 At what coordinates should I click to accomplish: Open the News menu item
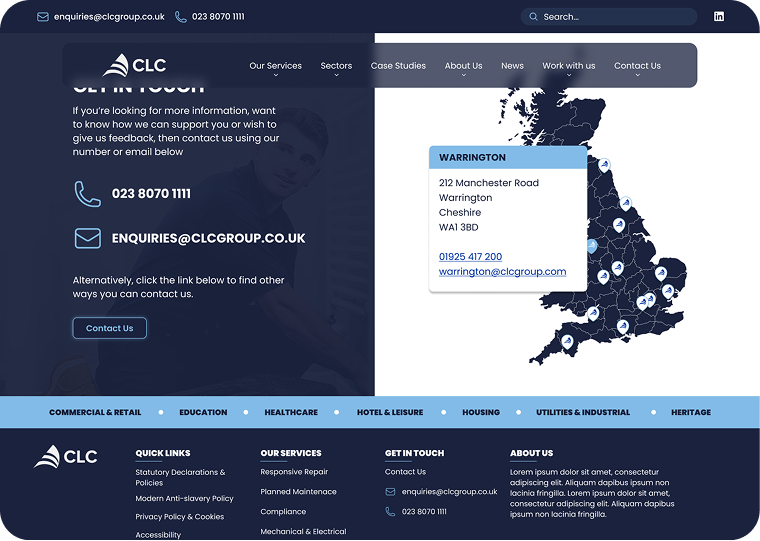(x=512, y=65)
